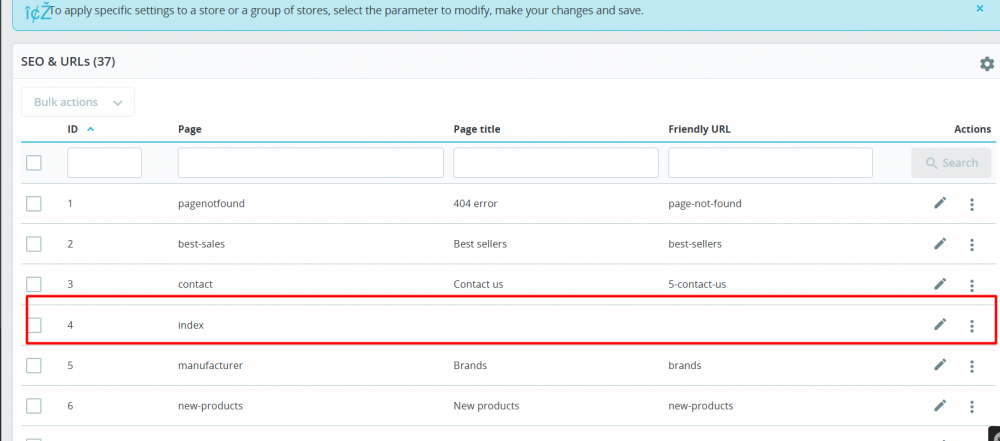Open more actions menu for best-sales row
The height and width of the screenshot is (441, 1000).
[x=971, y=244]
